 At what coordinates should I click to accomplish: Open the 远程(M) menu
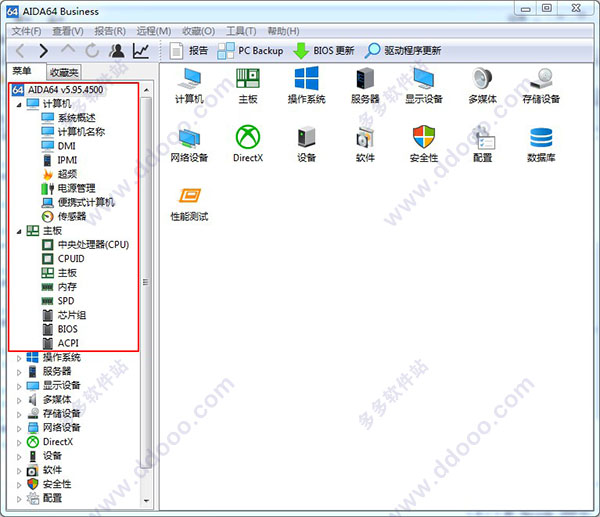point(154,31)
